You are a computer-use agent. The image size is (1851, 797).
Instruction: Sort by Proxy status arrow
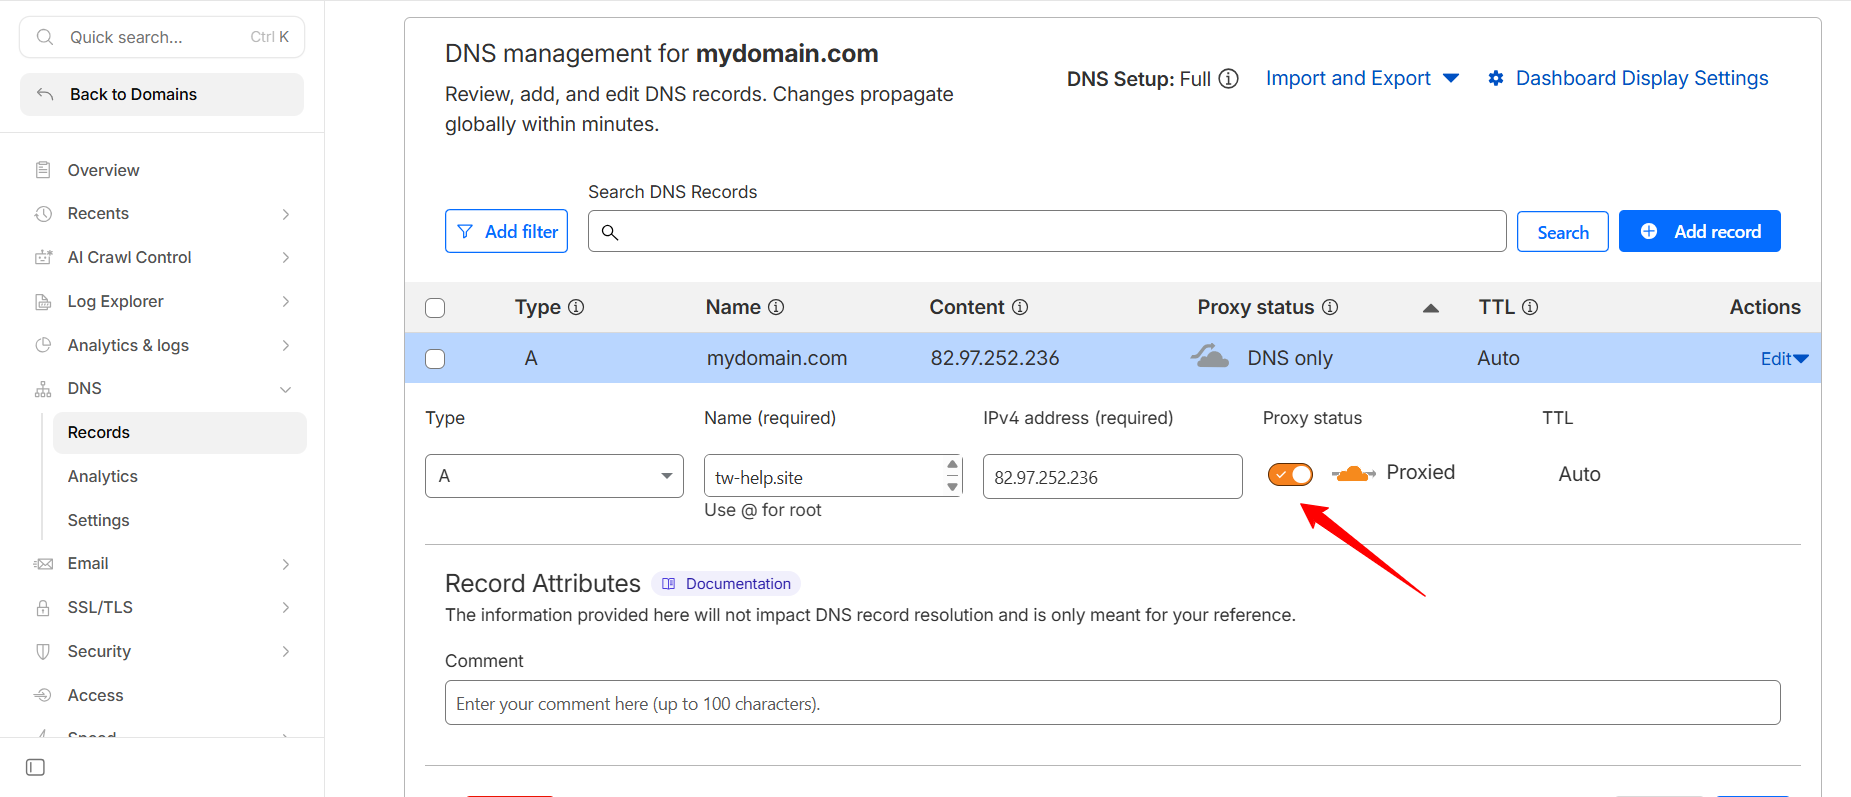[1431, 308]
